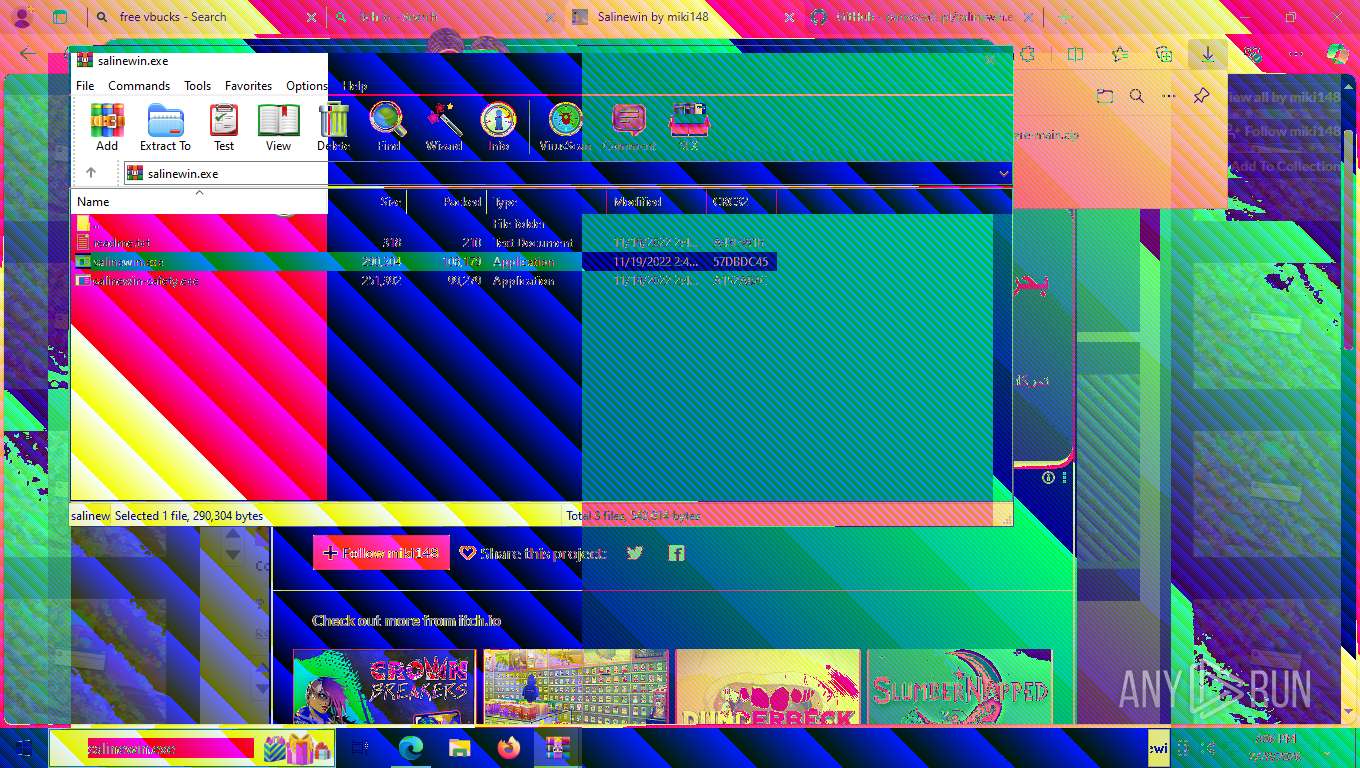
Task: Select the salinewin-safety.exe file row
Action: (424, 280)
